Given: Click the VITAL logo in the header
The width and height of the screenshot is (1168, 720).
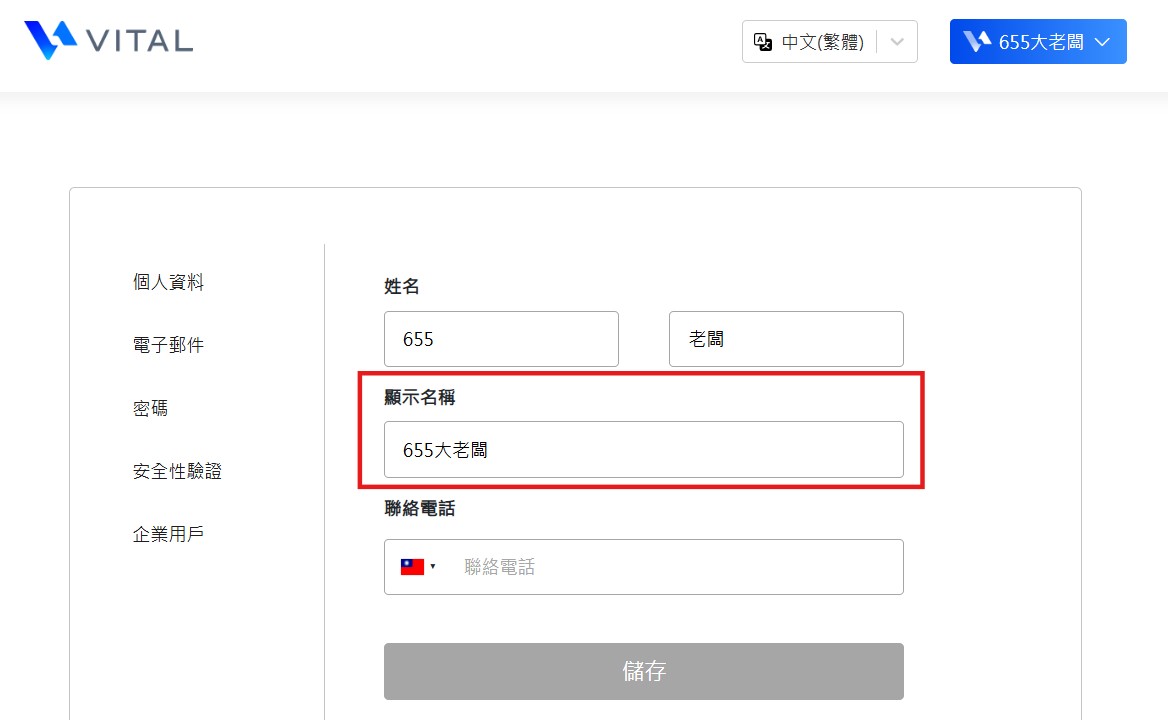Looking at the screenshot, I should [x=109, y=40].
